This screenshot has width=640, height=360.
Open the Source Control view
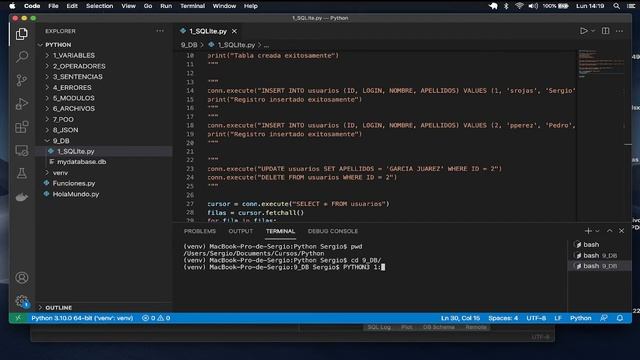coord(22,80)
